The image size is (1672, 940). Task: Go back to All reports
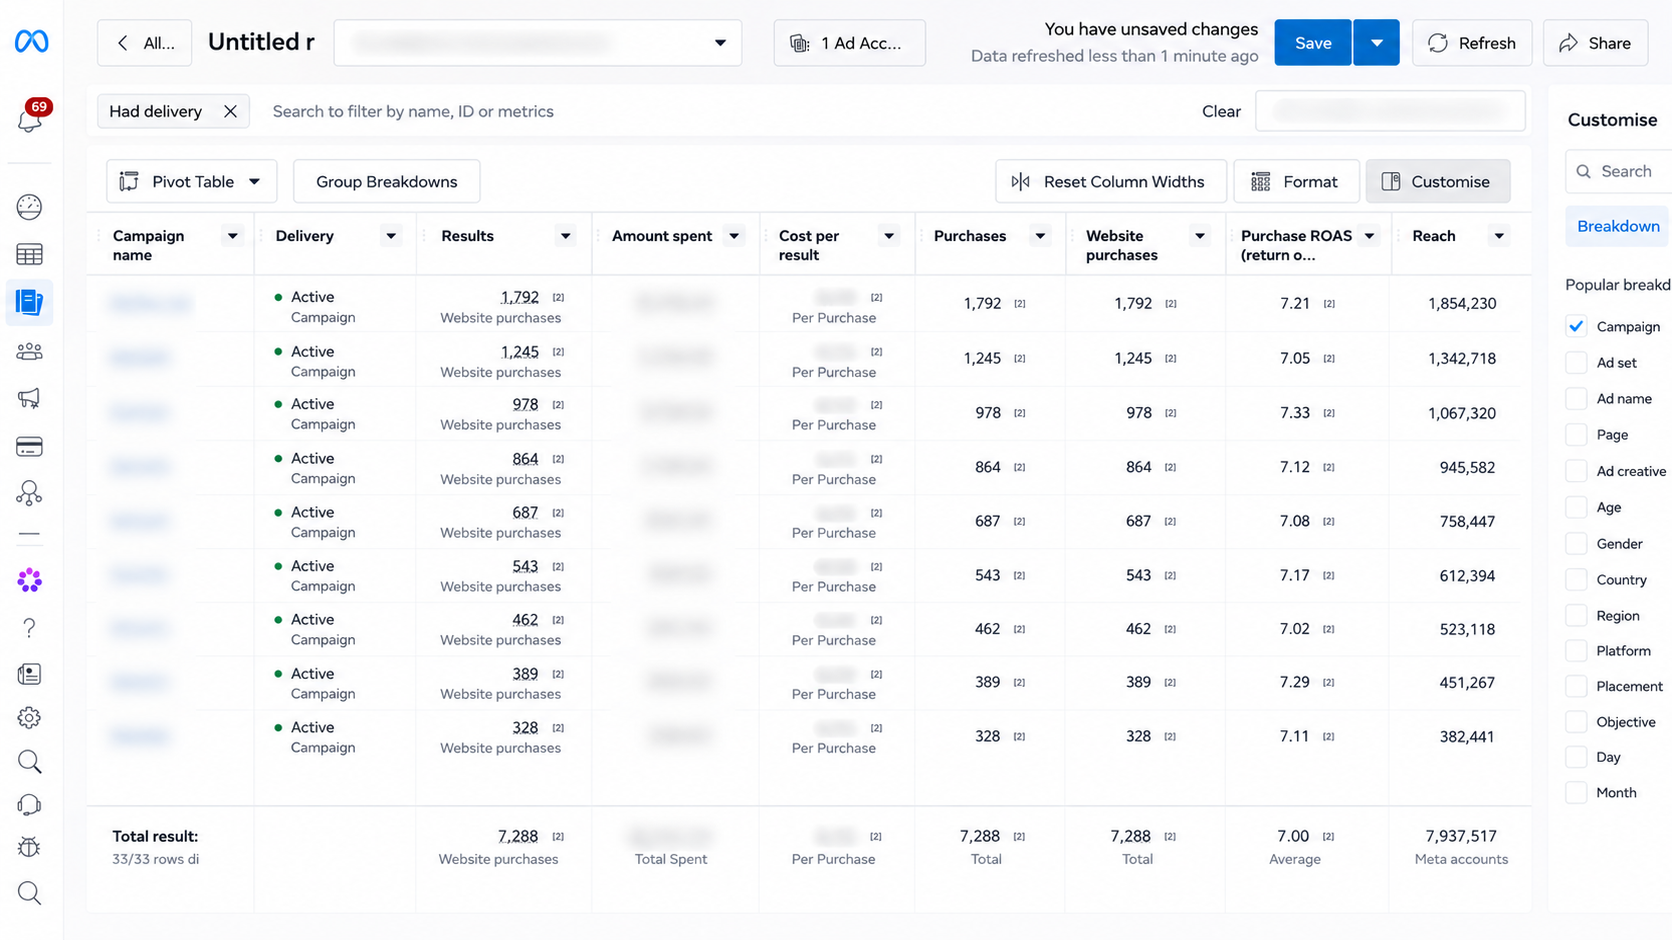click(145, 43)
